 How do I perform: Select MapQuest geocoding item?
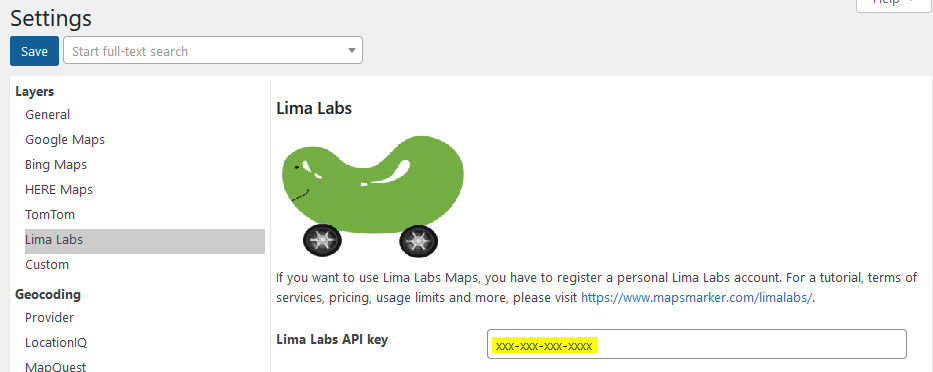click(x=55, y=367)
